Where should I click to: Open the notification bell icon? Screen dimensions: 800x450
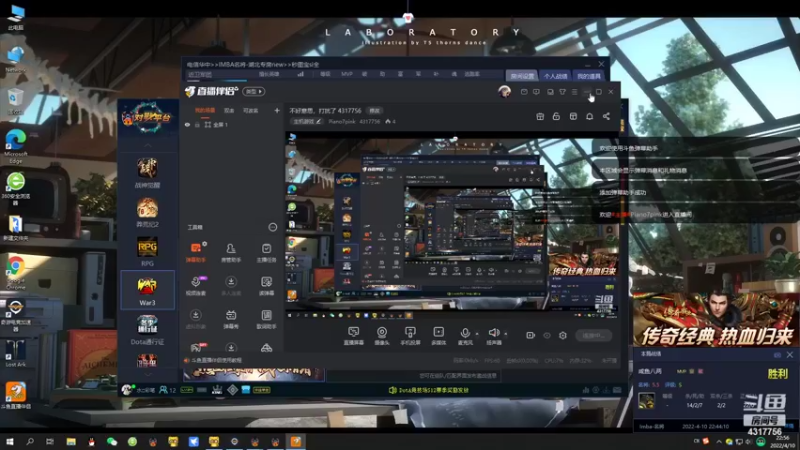tap(589, 116)
